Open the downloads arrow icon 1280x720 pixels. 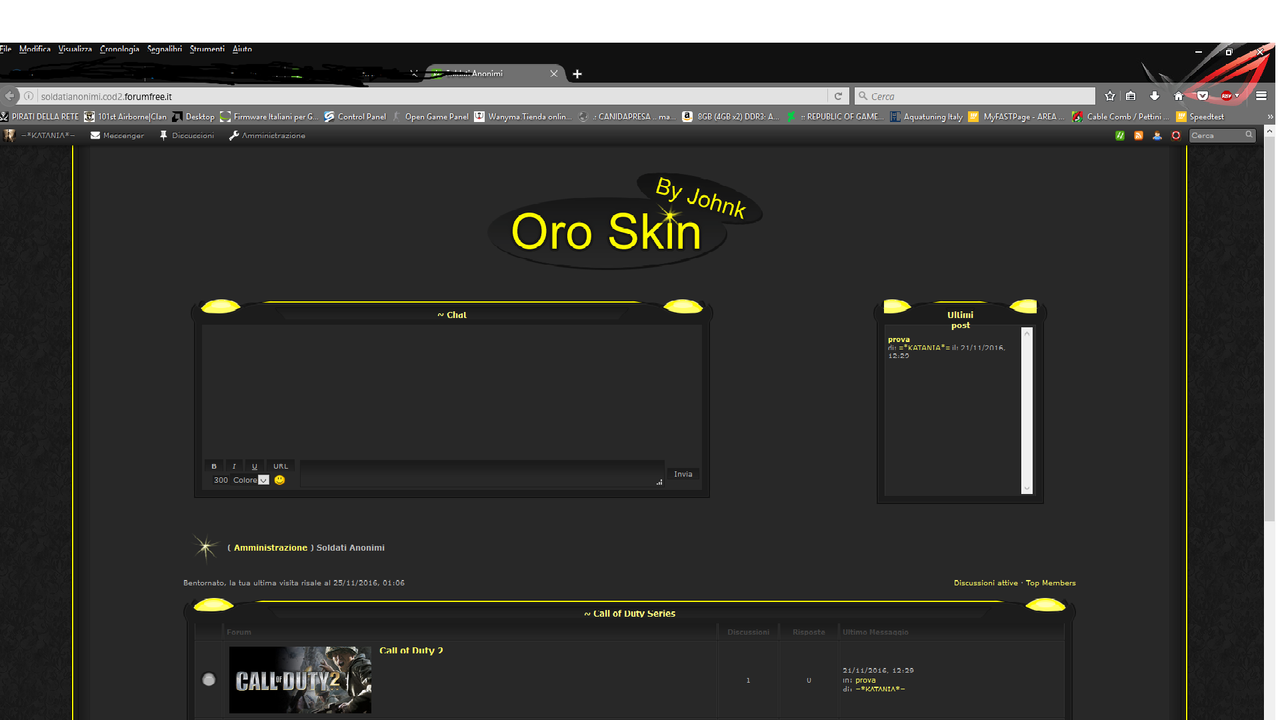coord(1155,96)
